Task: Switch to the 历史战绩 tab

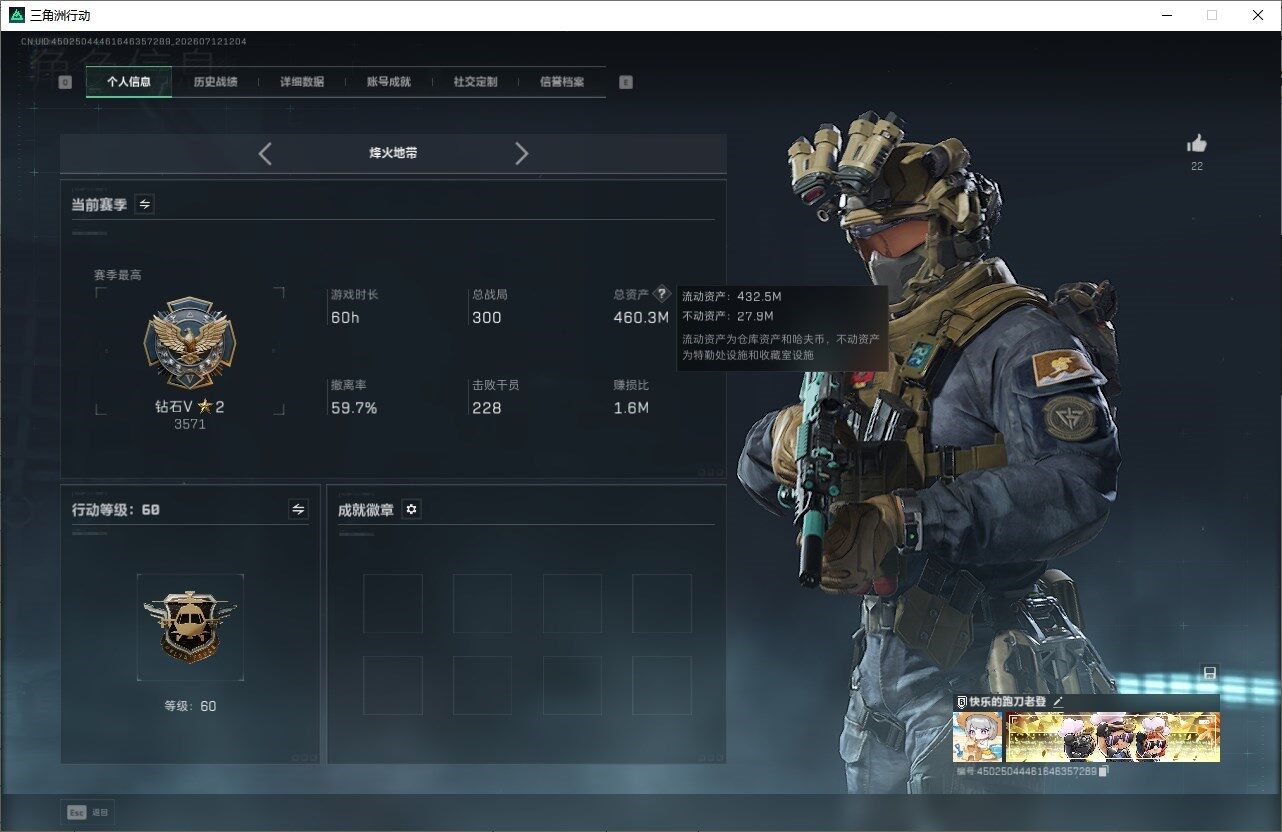Action: [215, 82]
